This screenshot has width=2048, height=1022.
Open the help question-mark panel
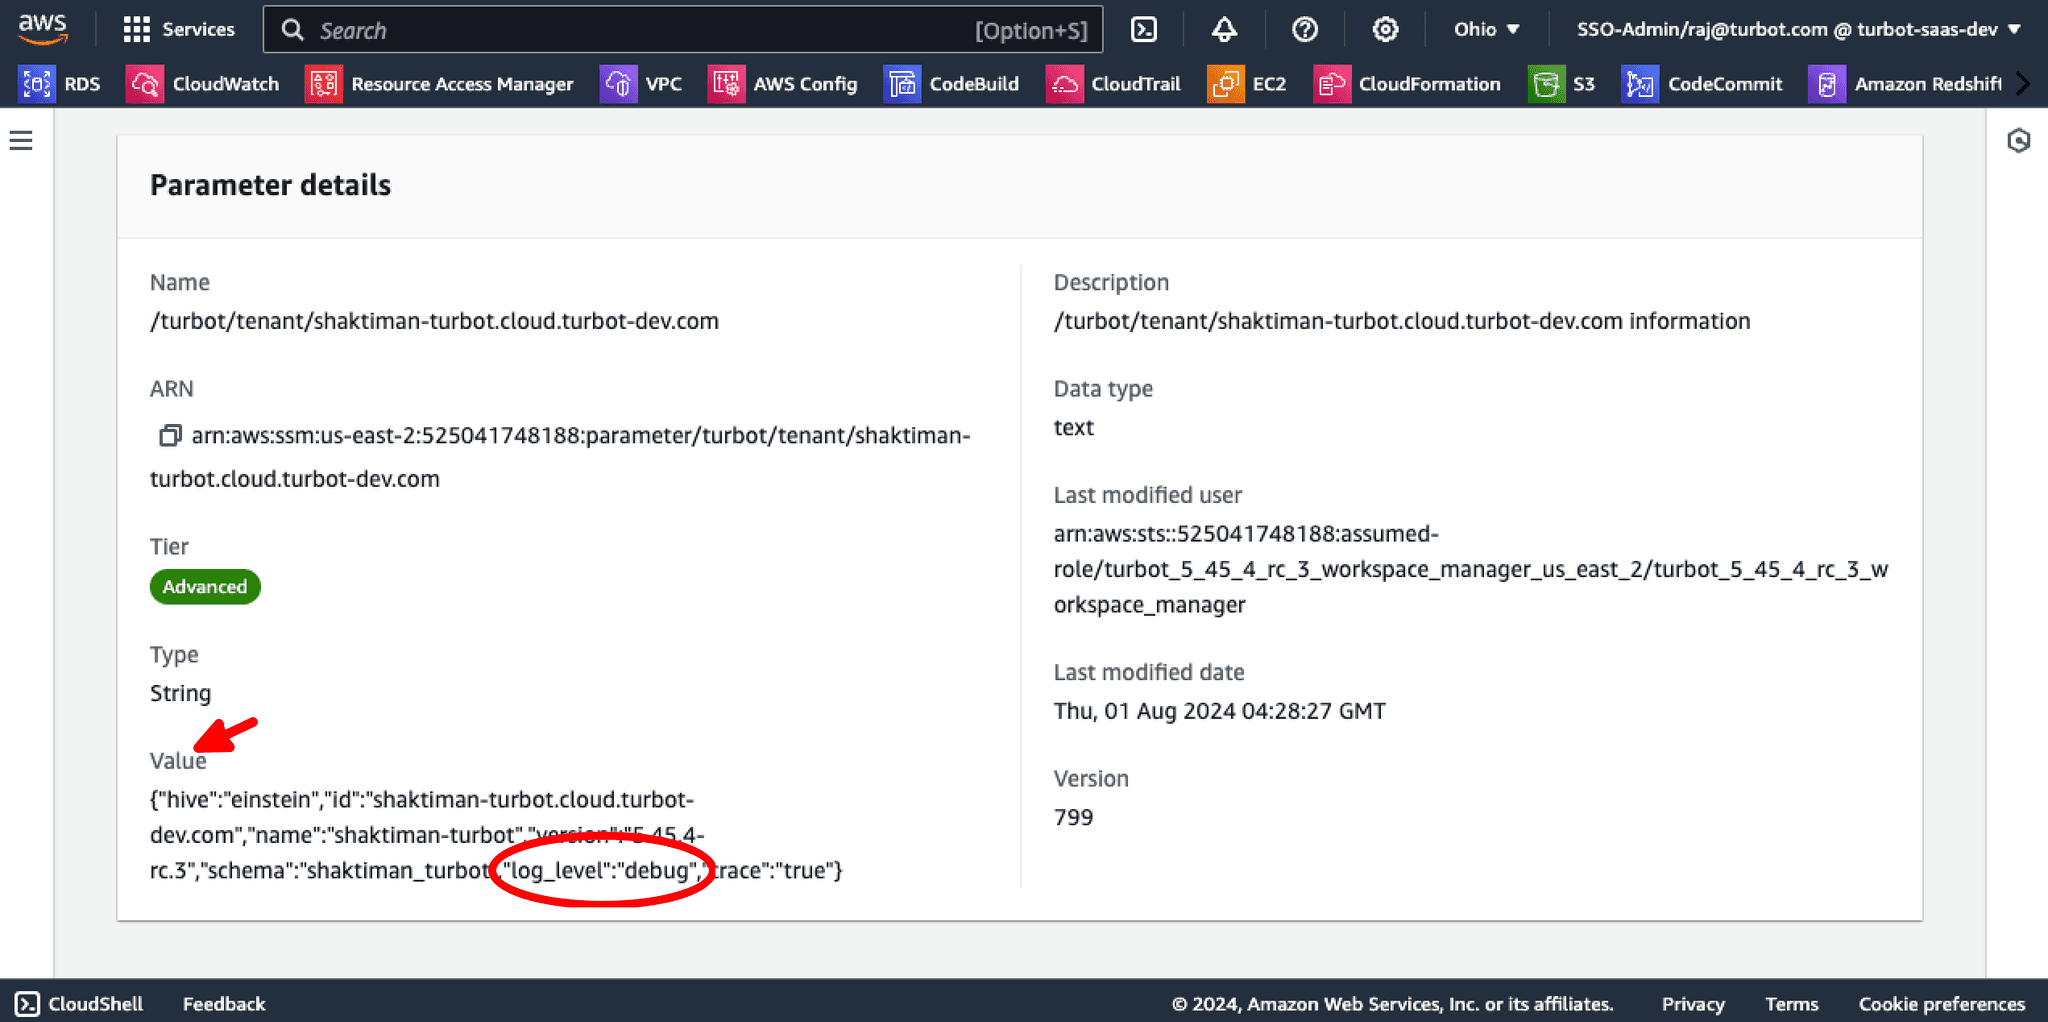[x=1304, y=29]
